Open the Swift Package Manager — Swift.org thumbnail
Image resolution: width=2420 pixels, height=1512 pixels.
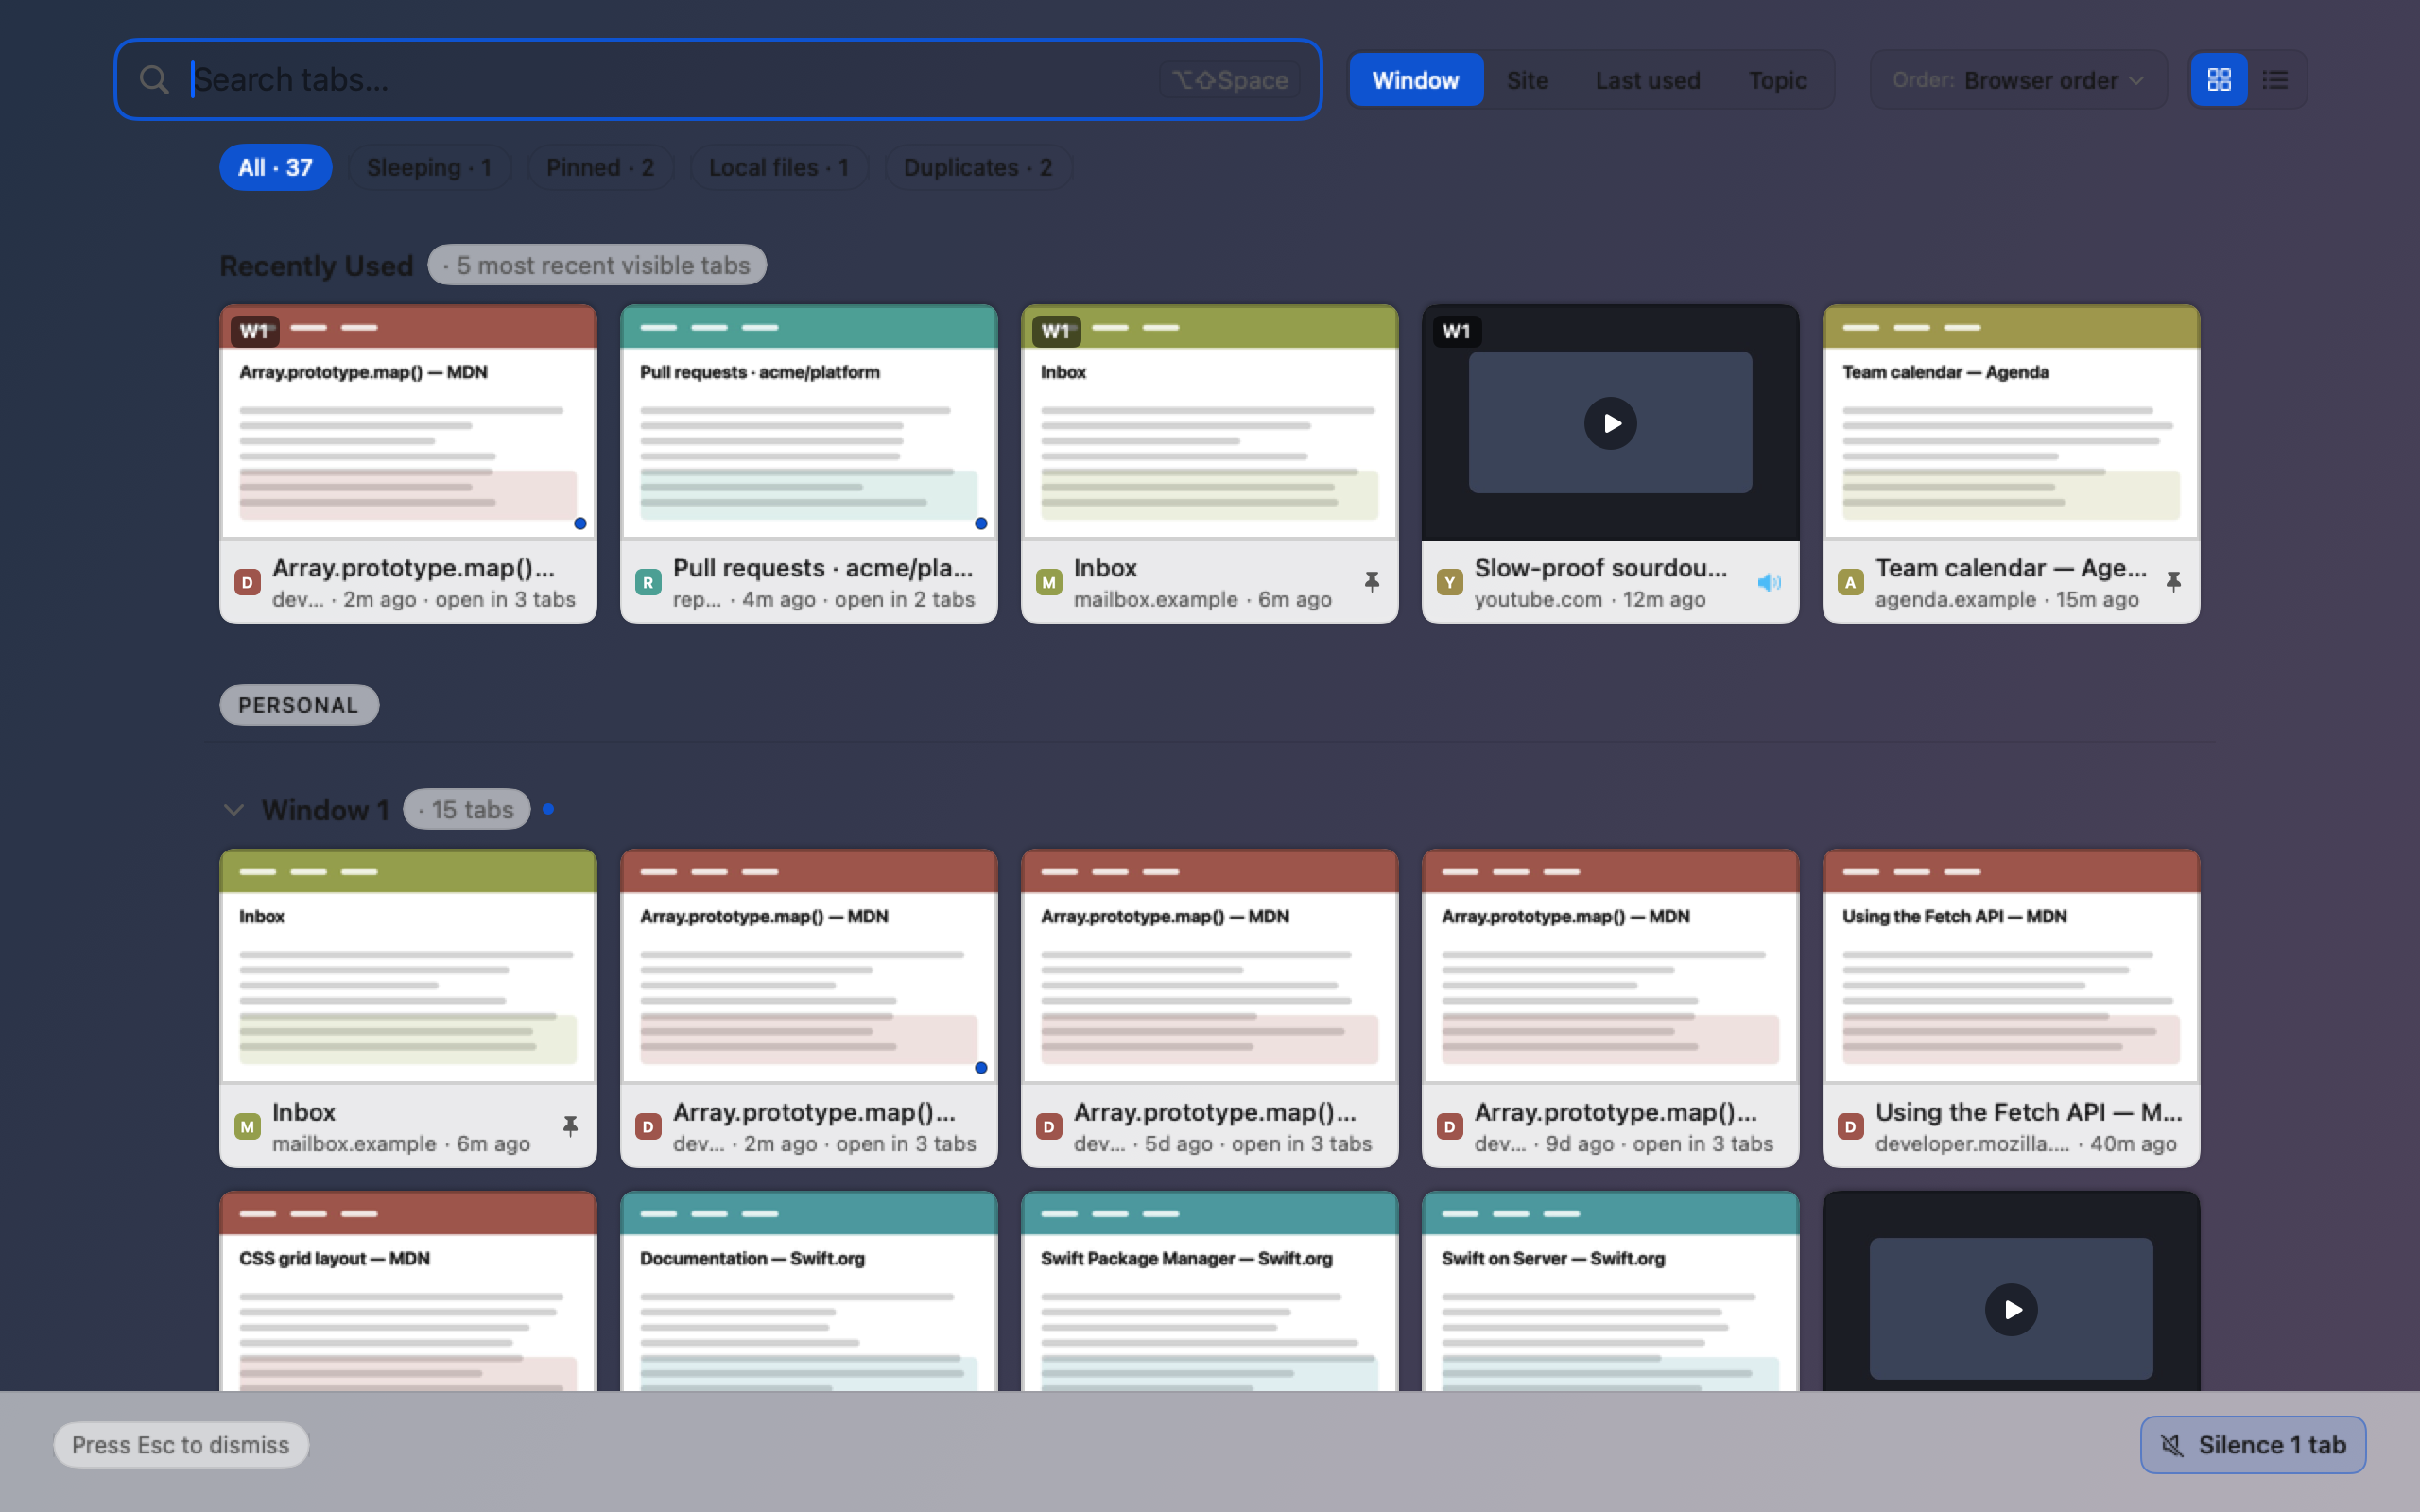(x=1209, y=1291)
